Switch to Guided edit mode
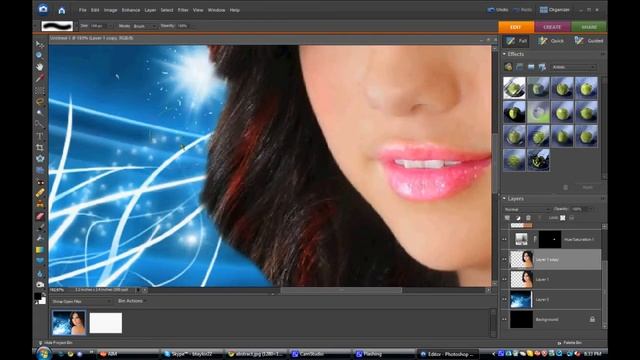 coord(589,41)
